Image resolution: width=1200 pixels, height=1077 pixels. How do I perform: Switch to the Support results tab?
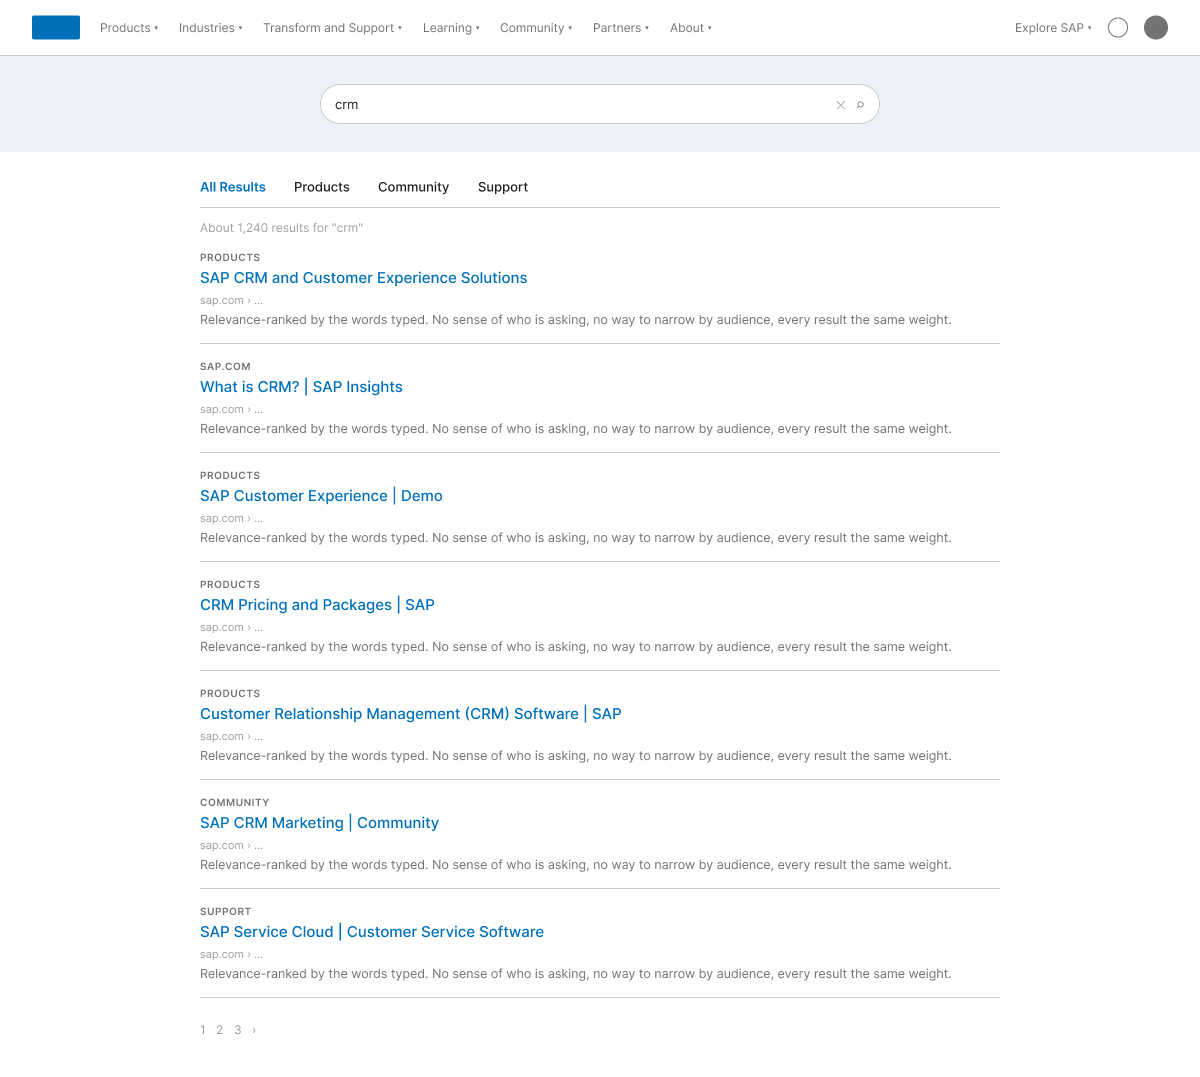[503, 187]
